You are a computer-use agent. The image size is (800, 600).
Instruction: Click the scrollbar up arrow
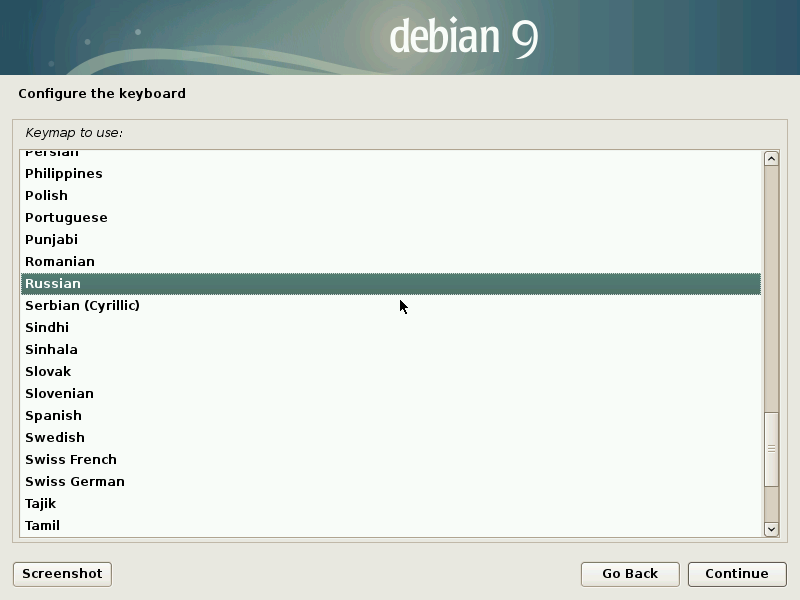click(771, 159)
